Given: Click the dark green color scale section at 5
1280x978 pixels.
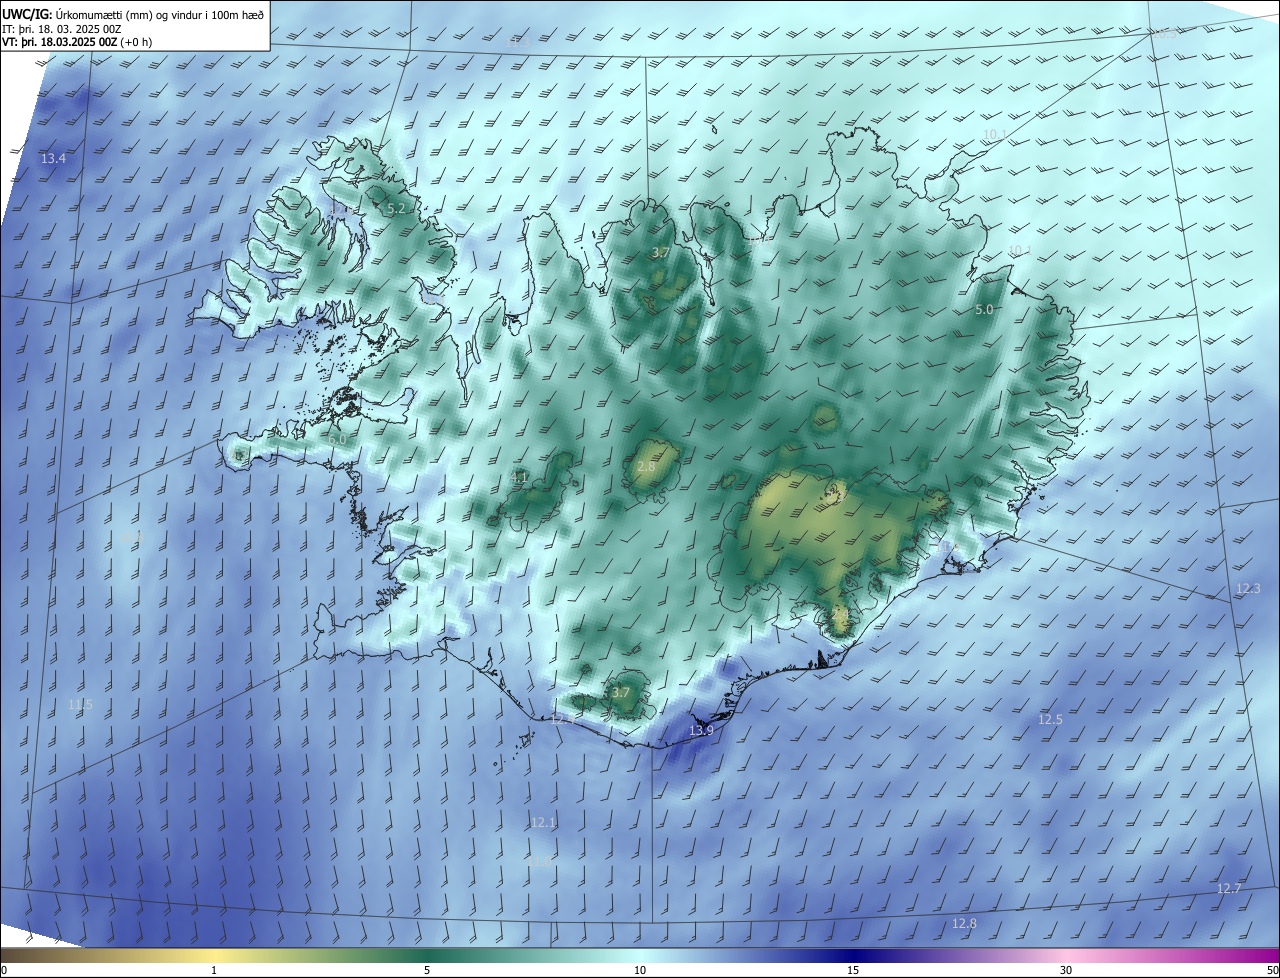Looking at the screenshot, I should 427,955.
